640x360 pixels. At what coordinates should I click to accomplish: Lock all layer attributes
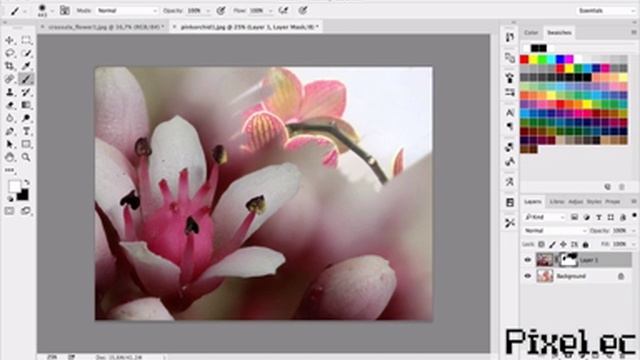click(x=585, y=244)
